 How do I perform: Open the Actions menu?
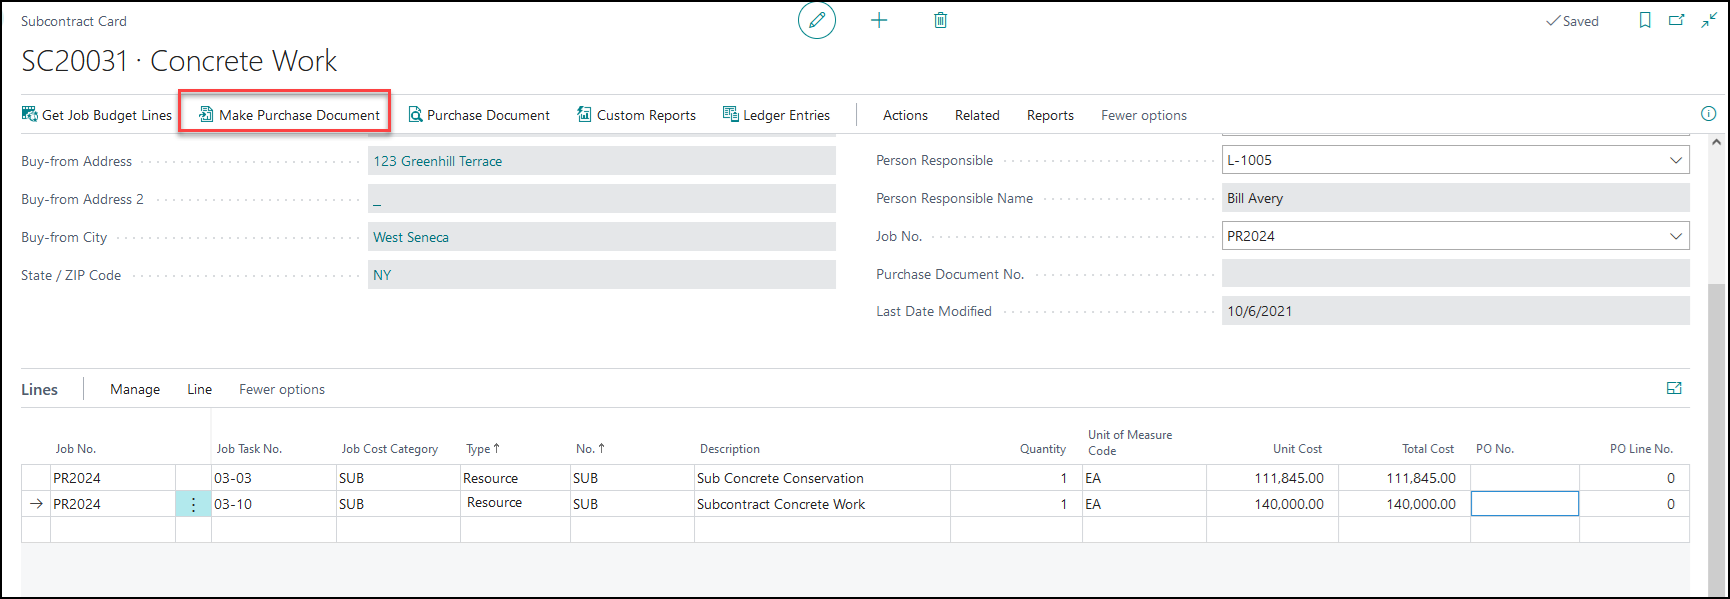[905, 115]
